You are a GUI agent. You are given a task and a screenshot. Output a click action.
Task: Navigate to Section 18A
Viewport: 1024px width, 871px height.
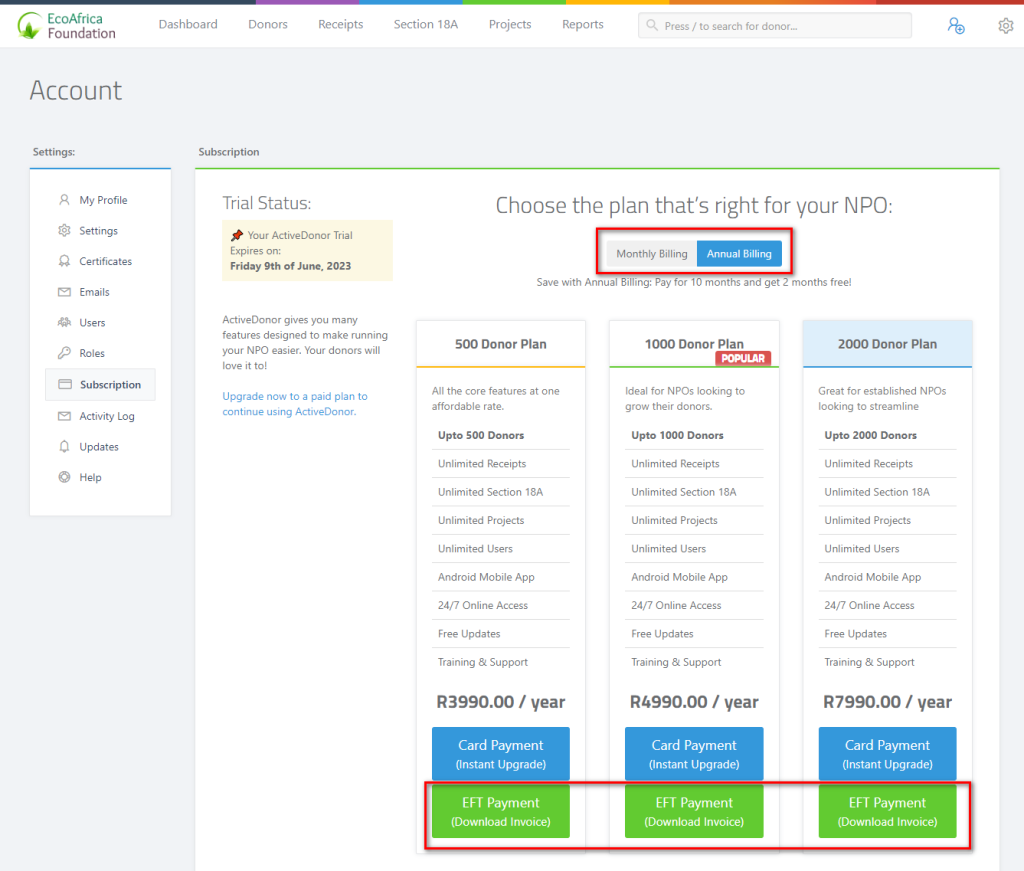coord(426,24)
